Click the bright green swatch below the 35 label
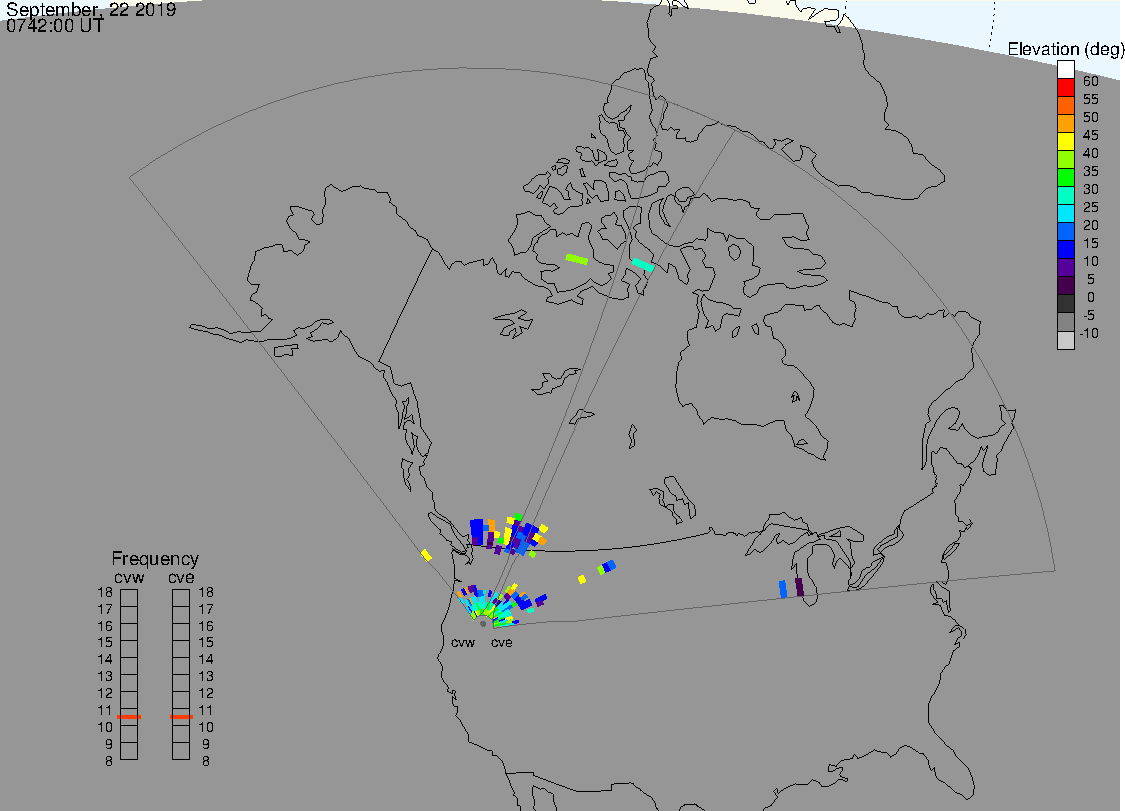Viewport: 1125px width, 811px height. 1065,178
